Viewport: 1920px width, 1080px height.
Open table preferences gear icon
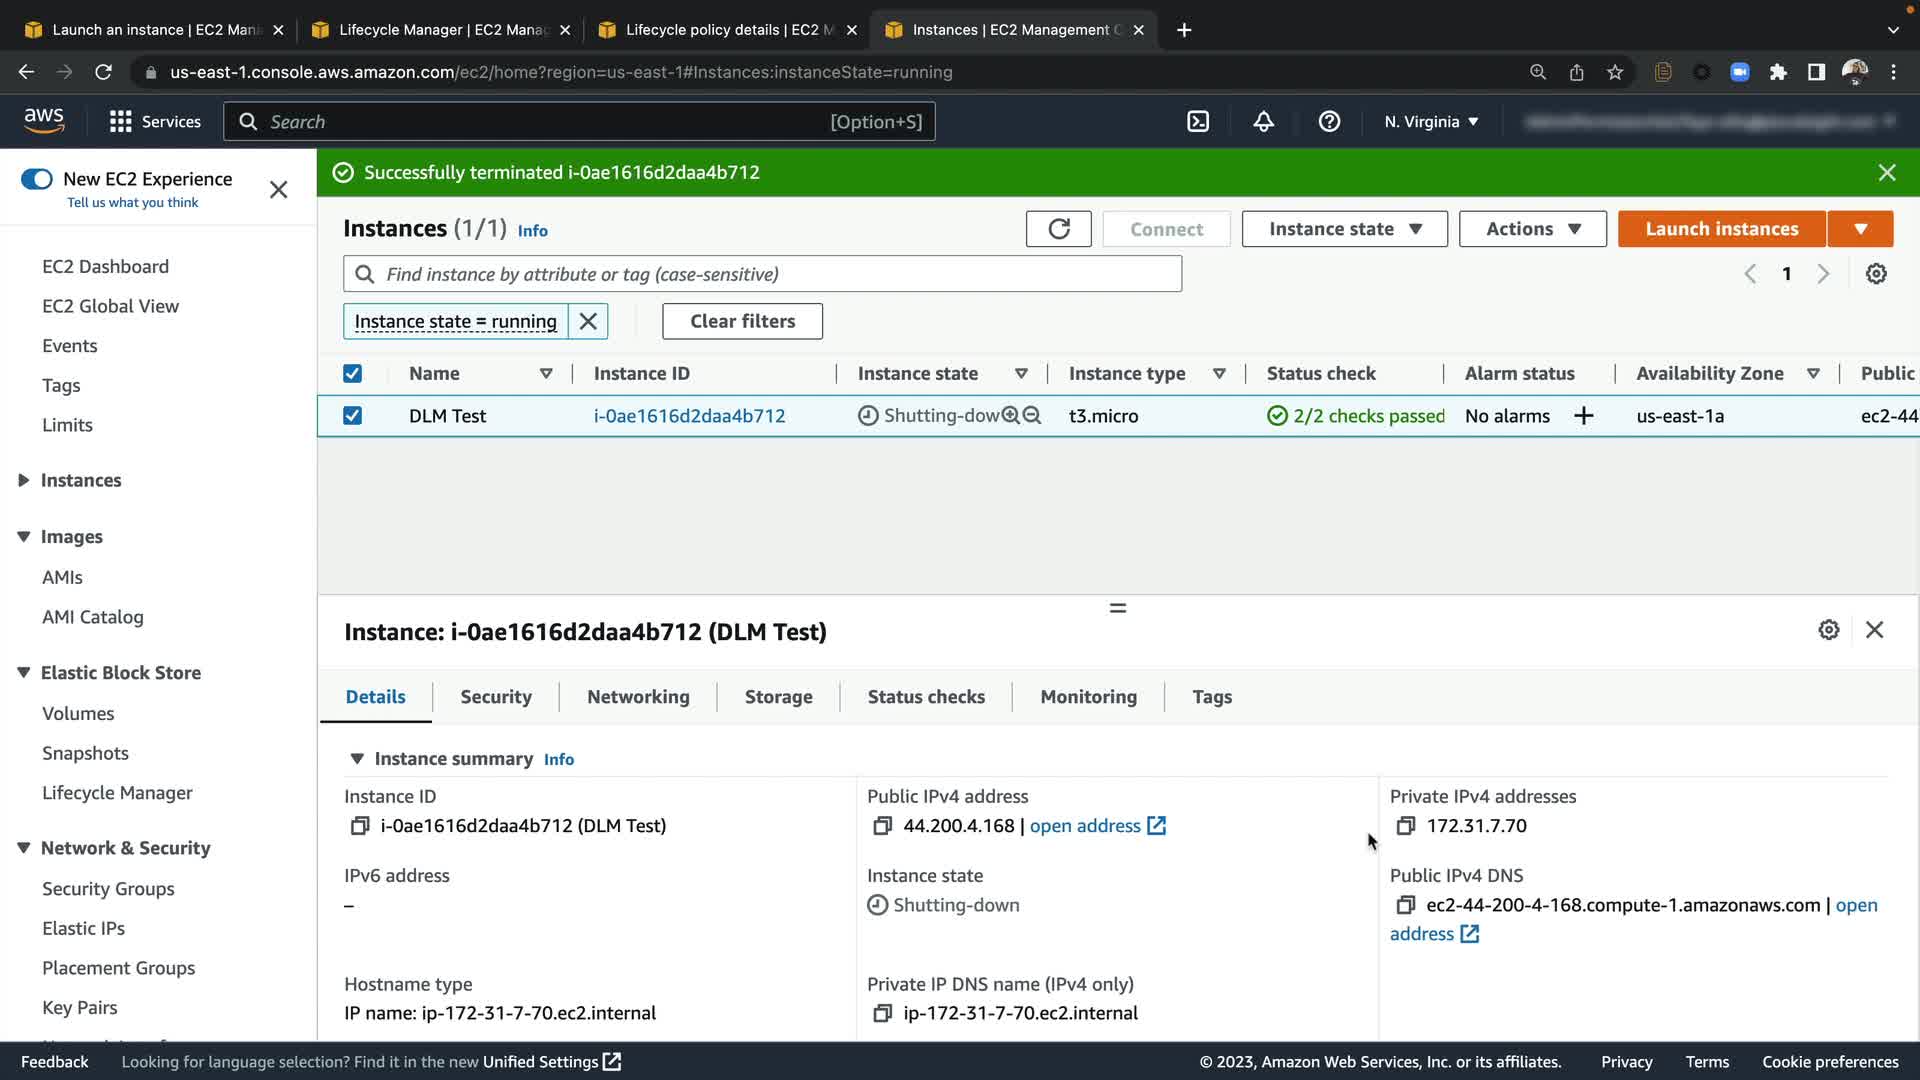[x=1876, y=274]
